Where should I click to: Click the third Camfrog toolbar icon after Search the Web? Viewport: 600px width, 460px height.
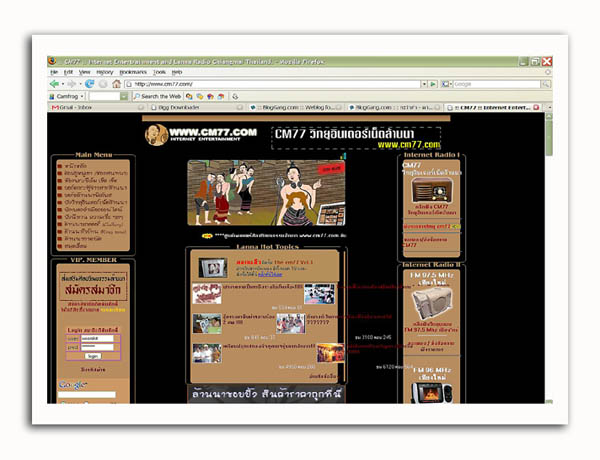(210, 96)
